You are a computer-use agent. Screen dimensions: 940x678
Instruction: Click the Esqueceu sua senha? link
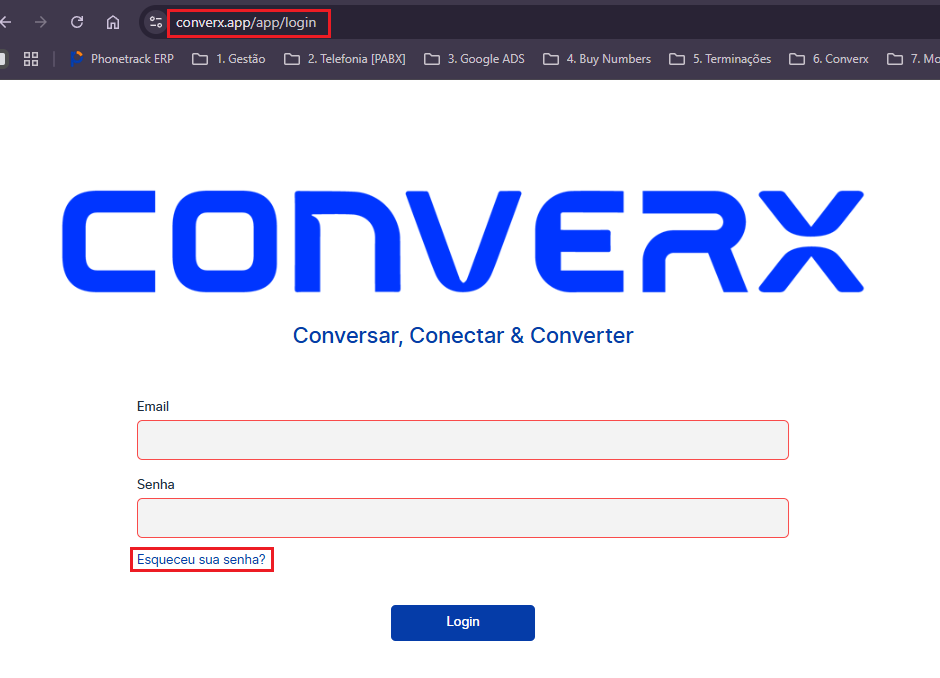pos(201,560)
